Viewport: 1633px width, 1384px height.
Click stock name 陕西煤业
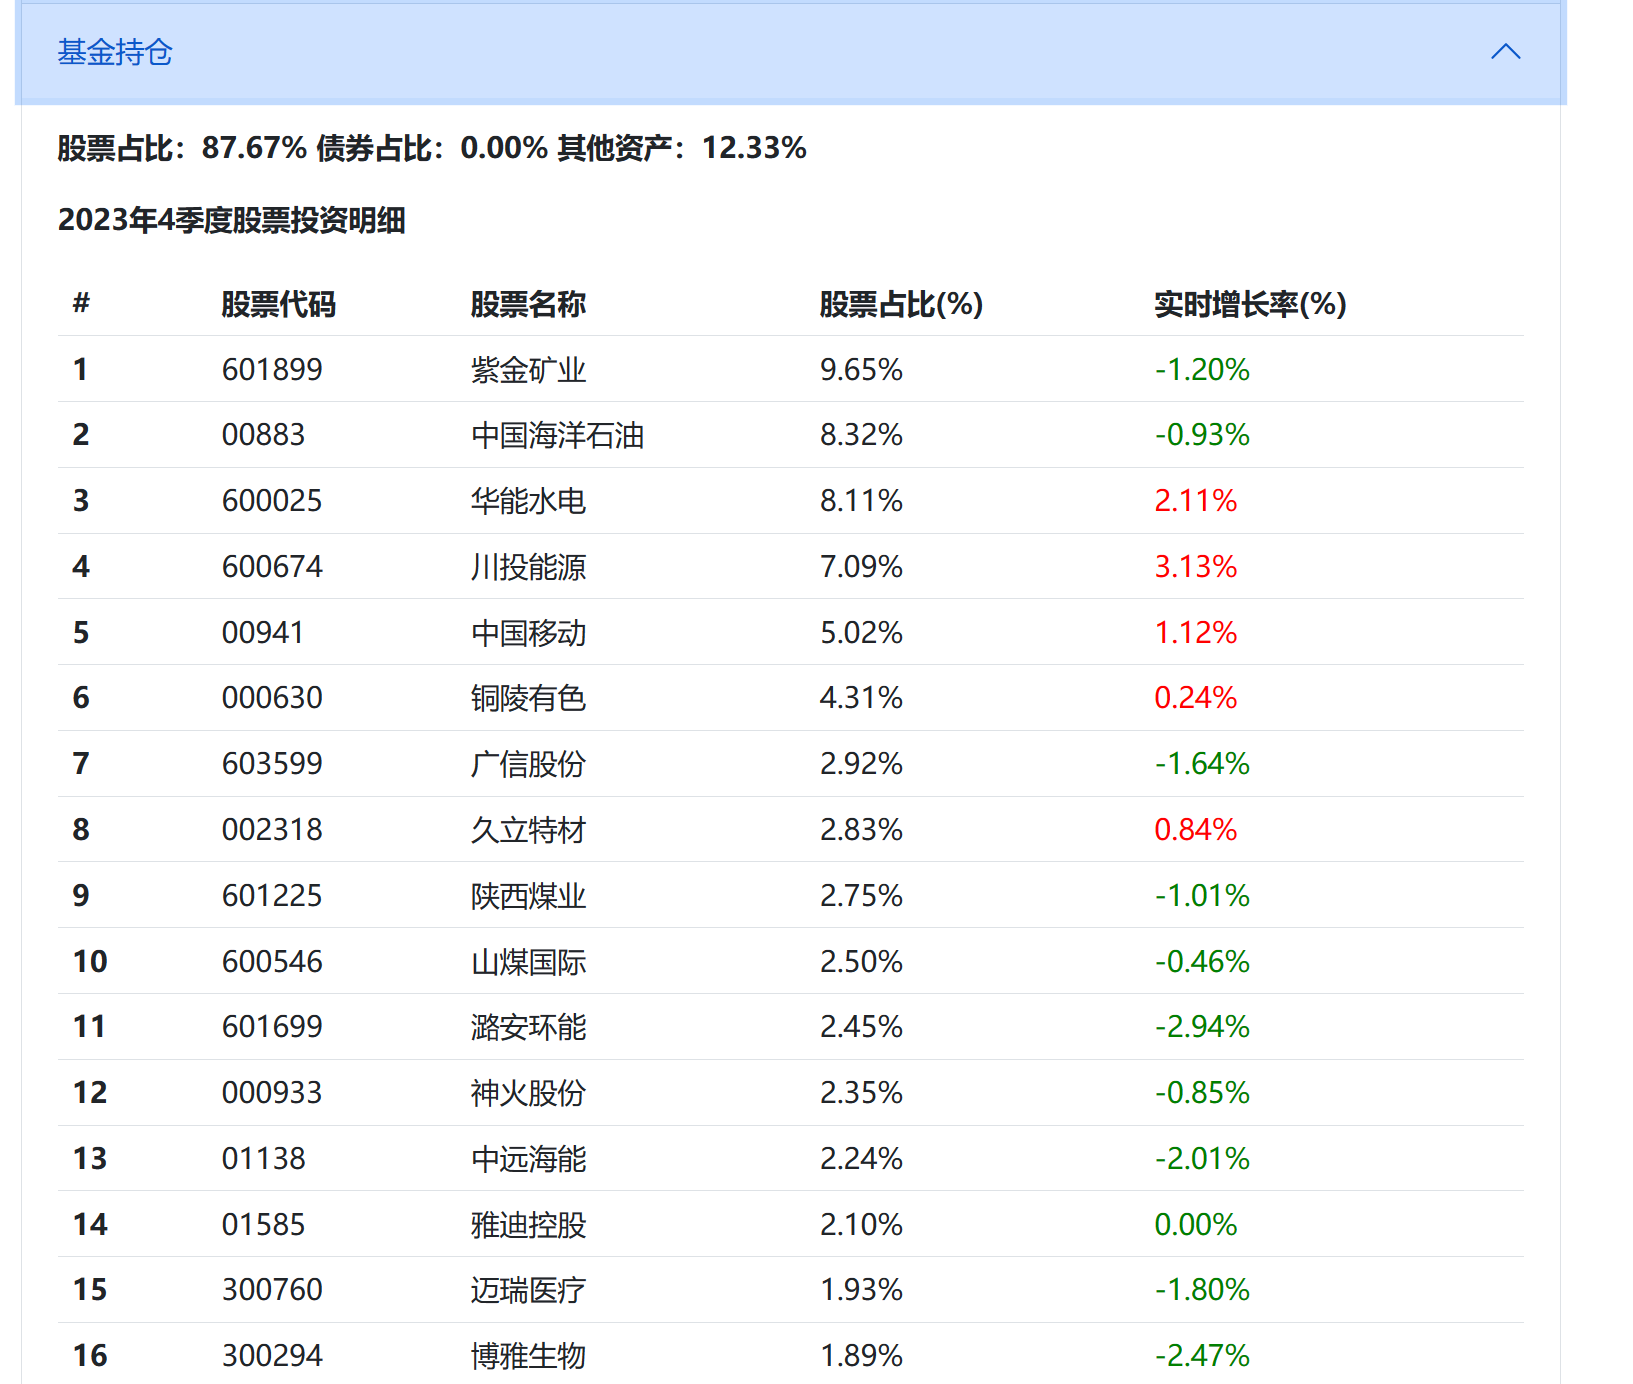coord(528,896)
